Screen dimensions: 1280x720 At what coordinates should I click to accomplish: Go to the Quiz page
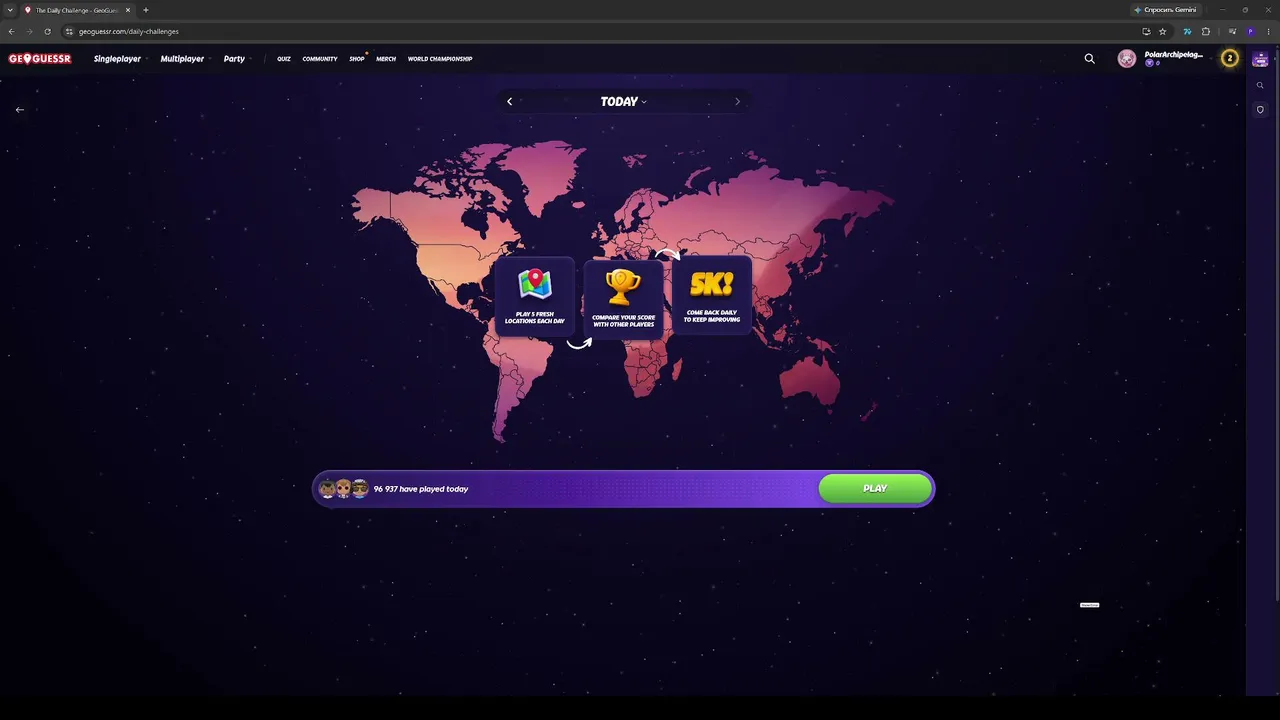pos(284,59)
